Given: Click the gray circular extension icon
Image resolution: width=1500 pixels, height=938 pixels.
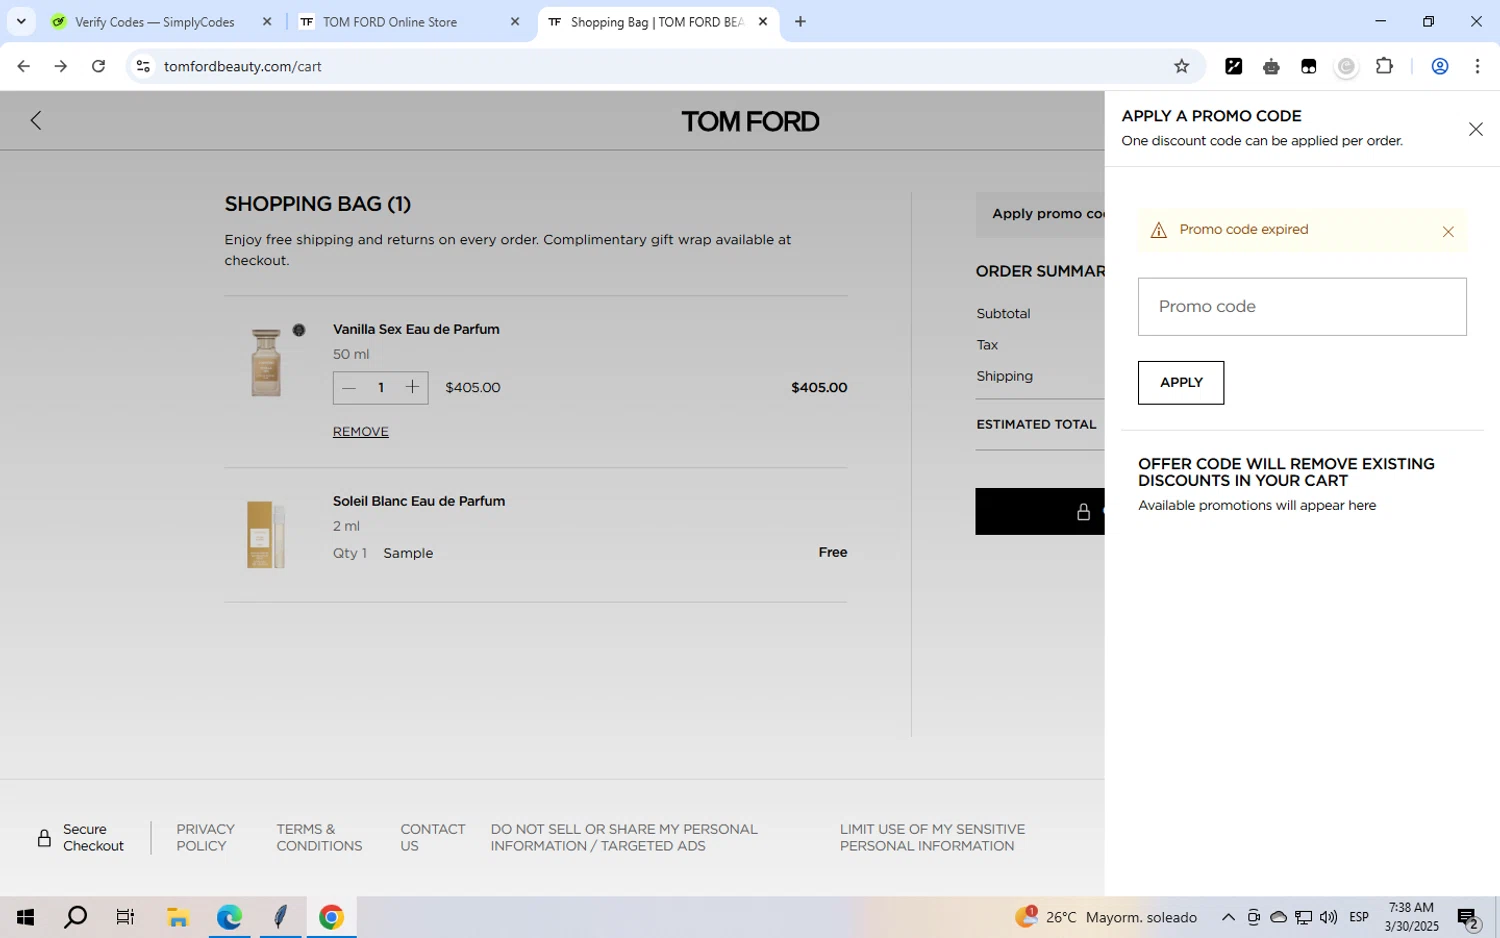Looking at the screenshot, I should (x=1346, y=67).
